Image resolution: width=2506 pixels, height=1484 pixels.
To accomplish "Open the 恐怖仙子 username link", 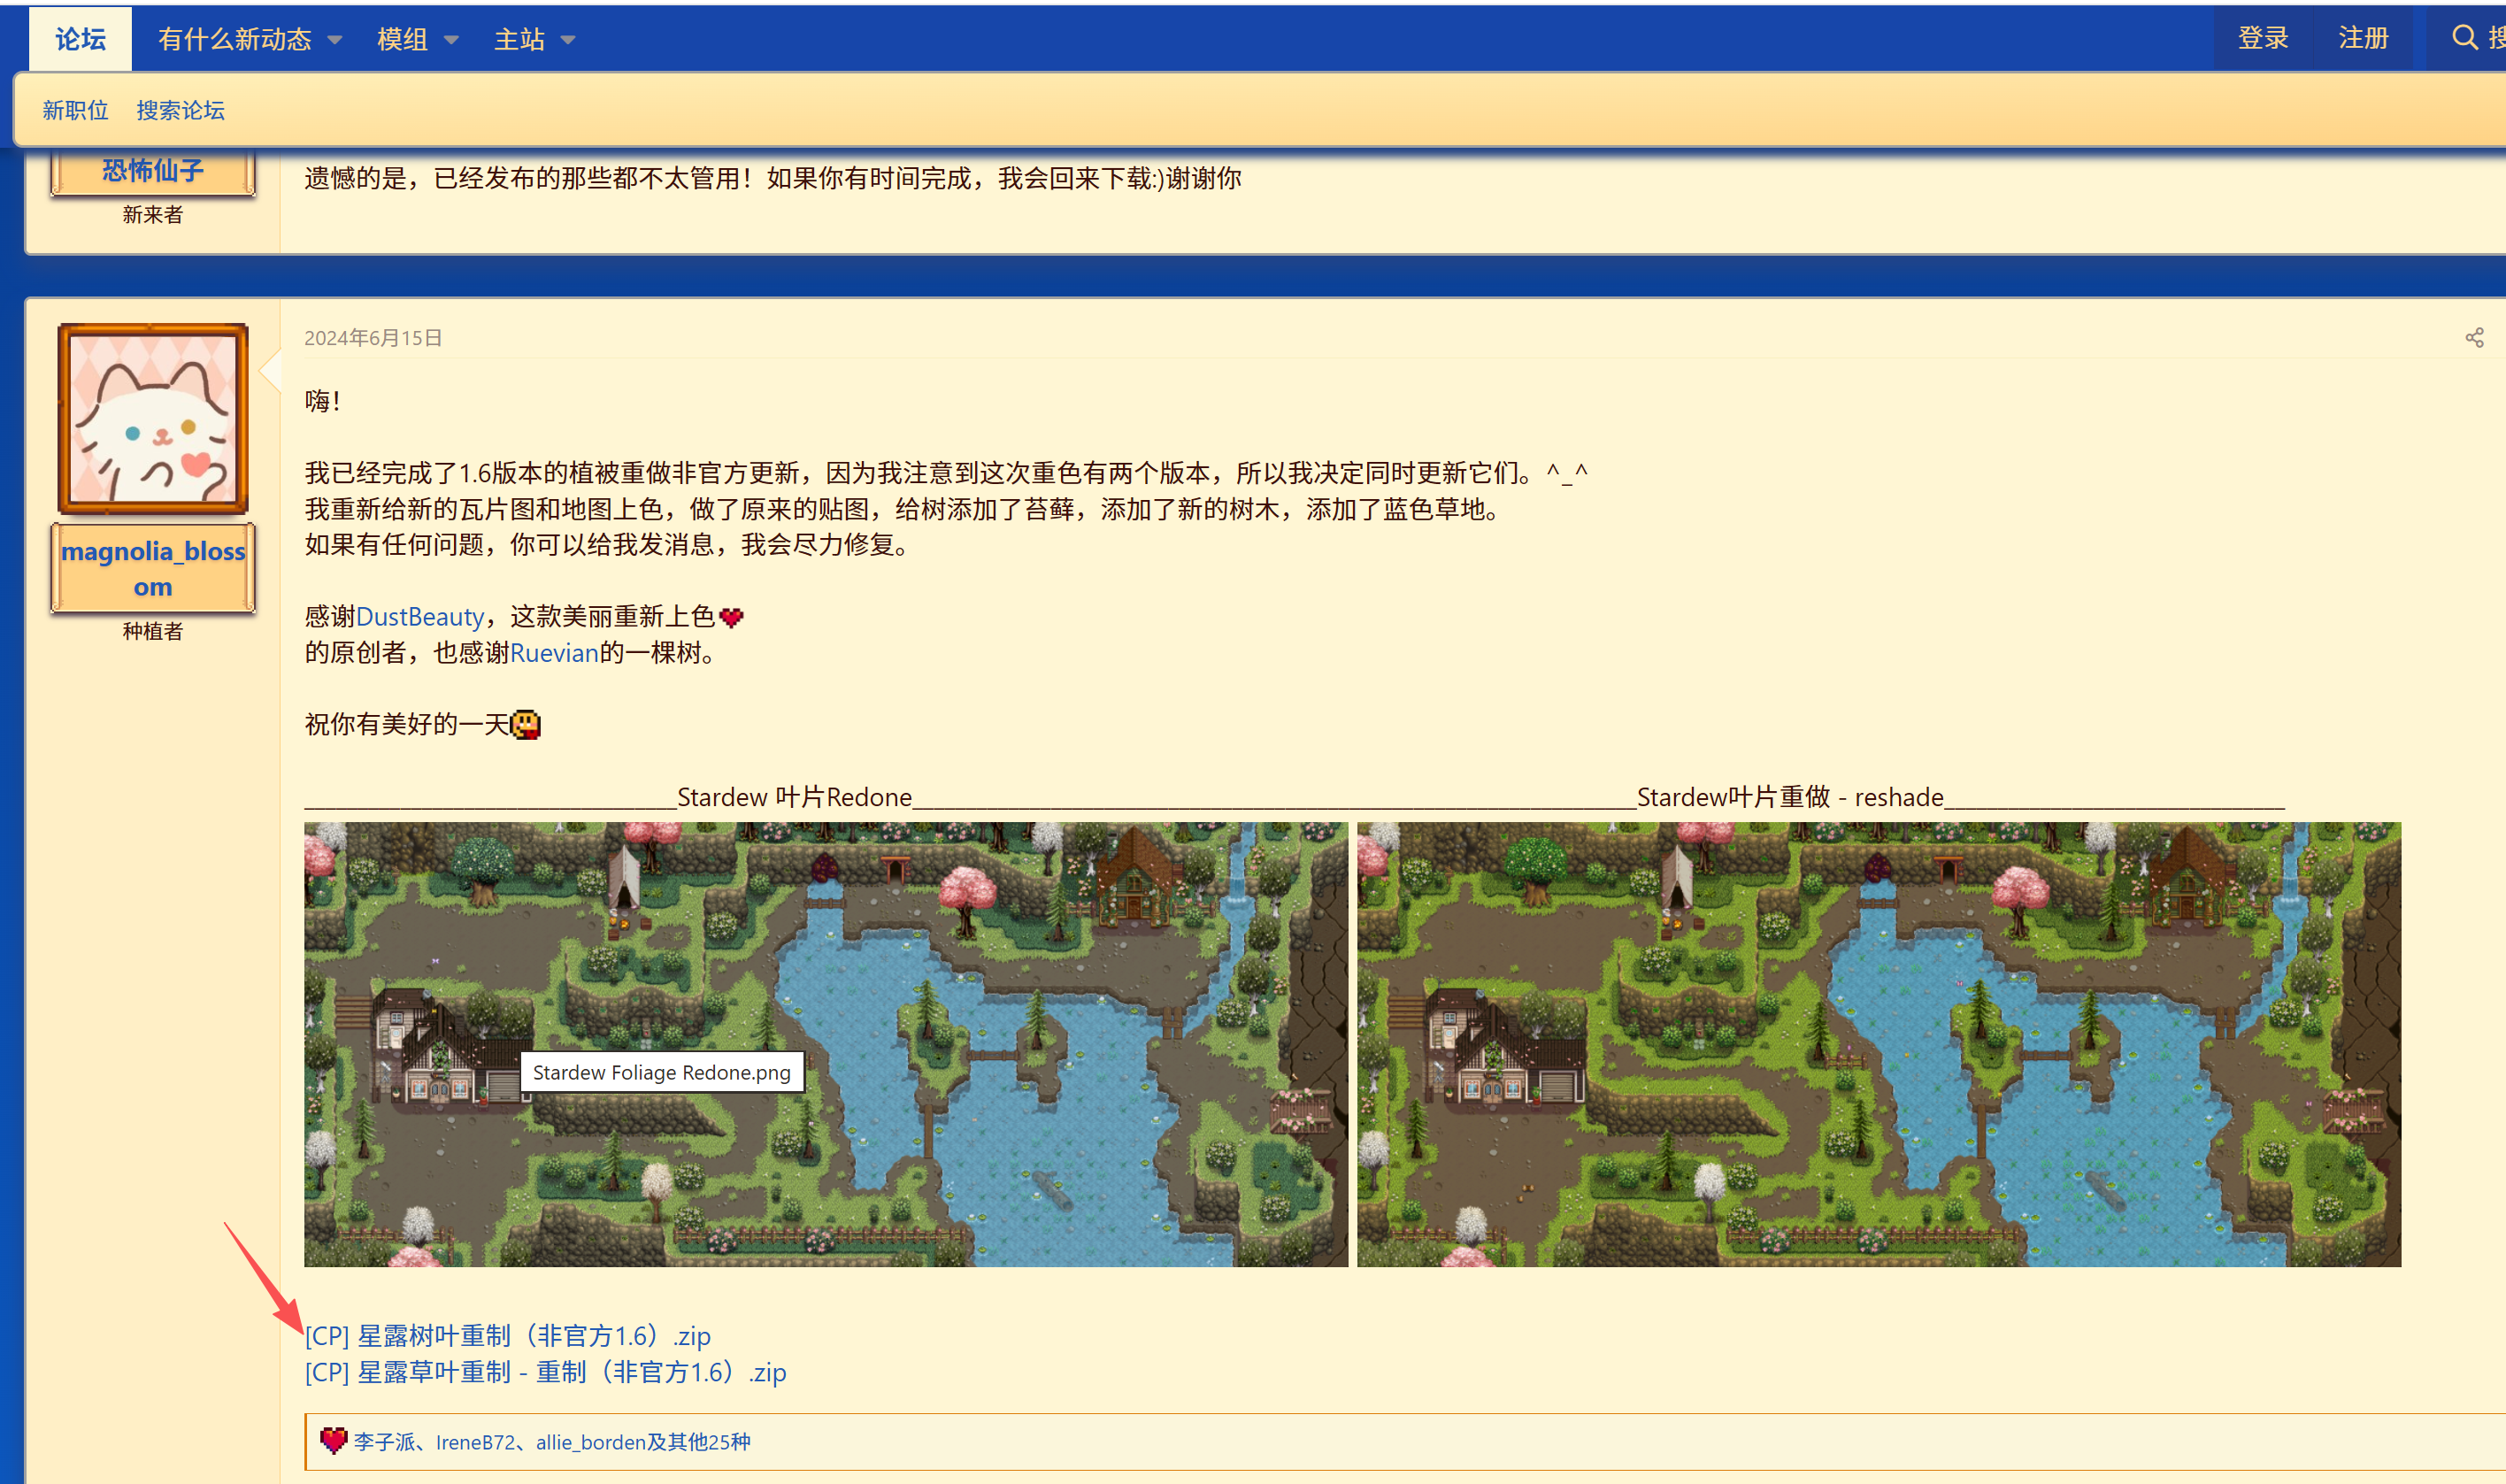I will pos(153,170).
